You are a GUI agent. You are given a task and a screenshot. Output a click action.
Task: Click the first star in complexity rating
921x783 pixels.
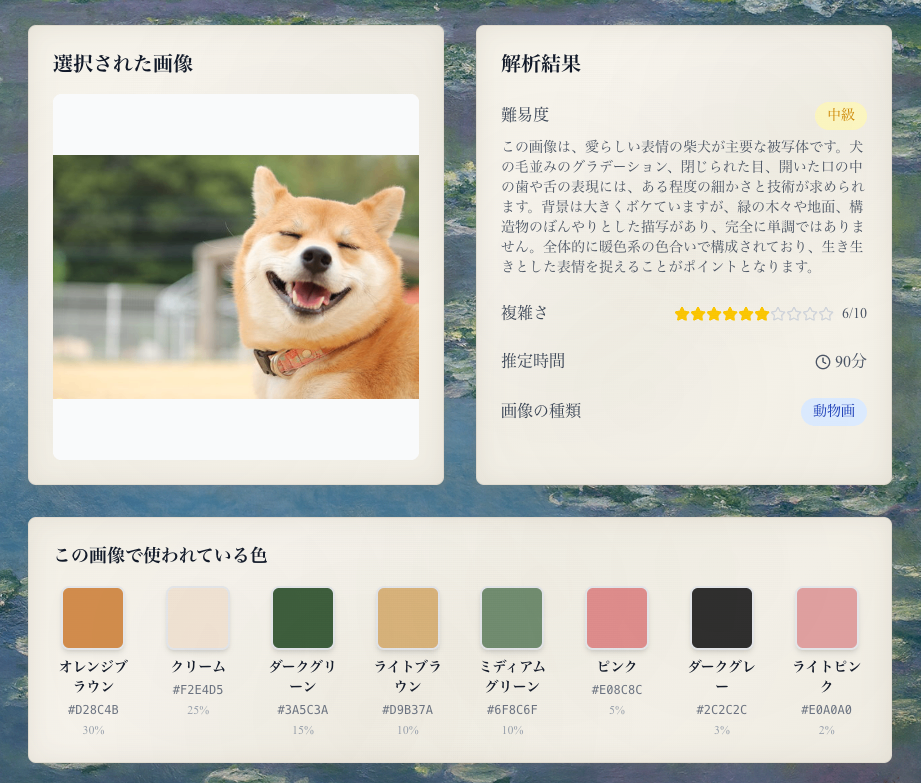[681, 314]
